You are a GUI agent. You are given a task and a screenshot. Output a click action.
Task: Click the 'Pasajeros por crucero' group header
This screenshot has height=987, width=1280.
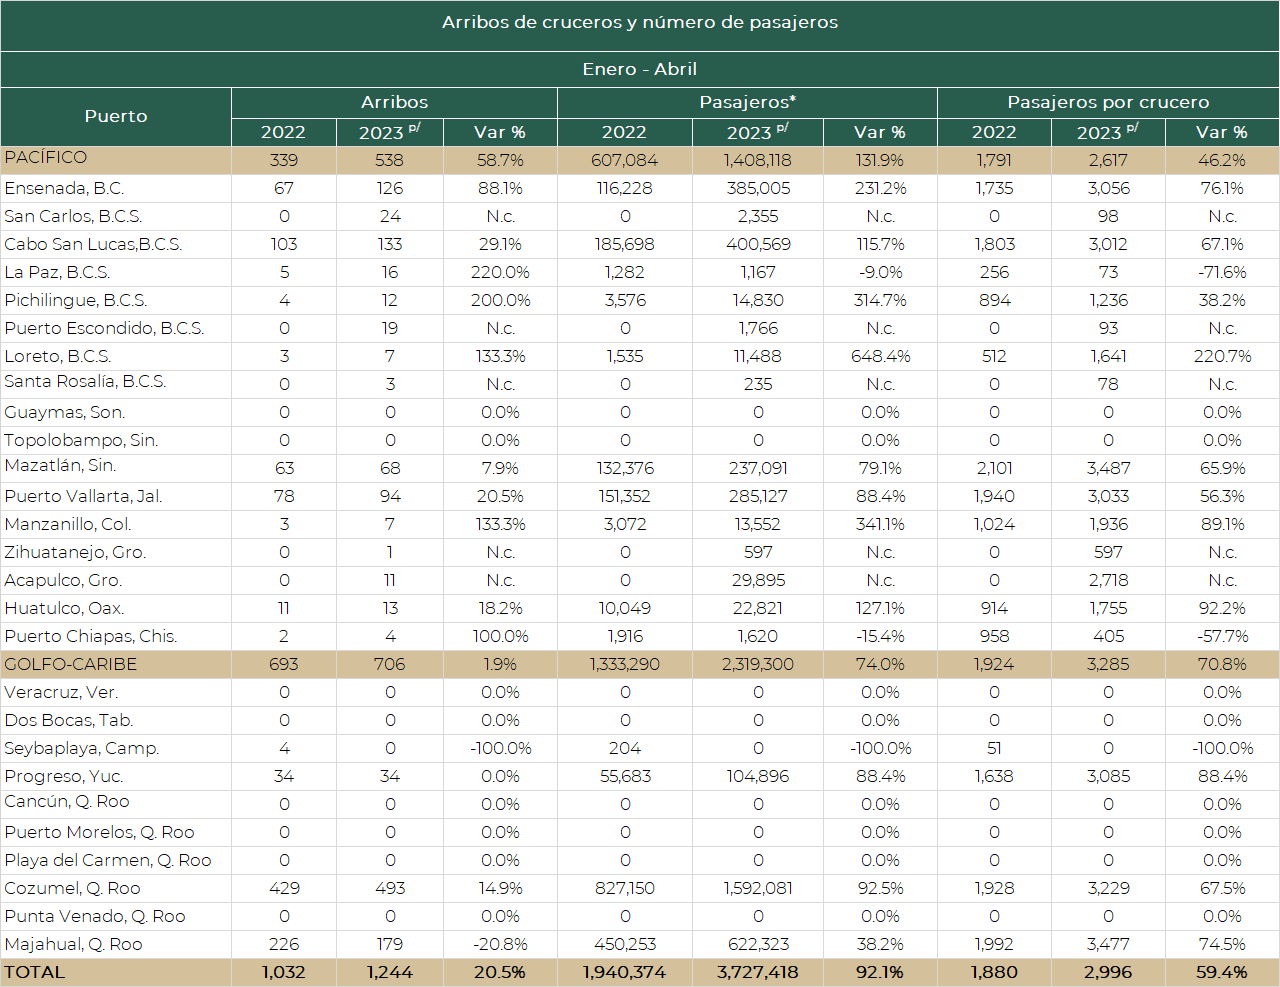pos(1108,102)
